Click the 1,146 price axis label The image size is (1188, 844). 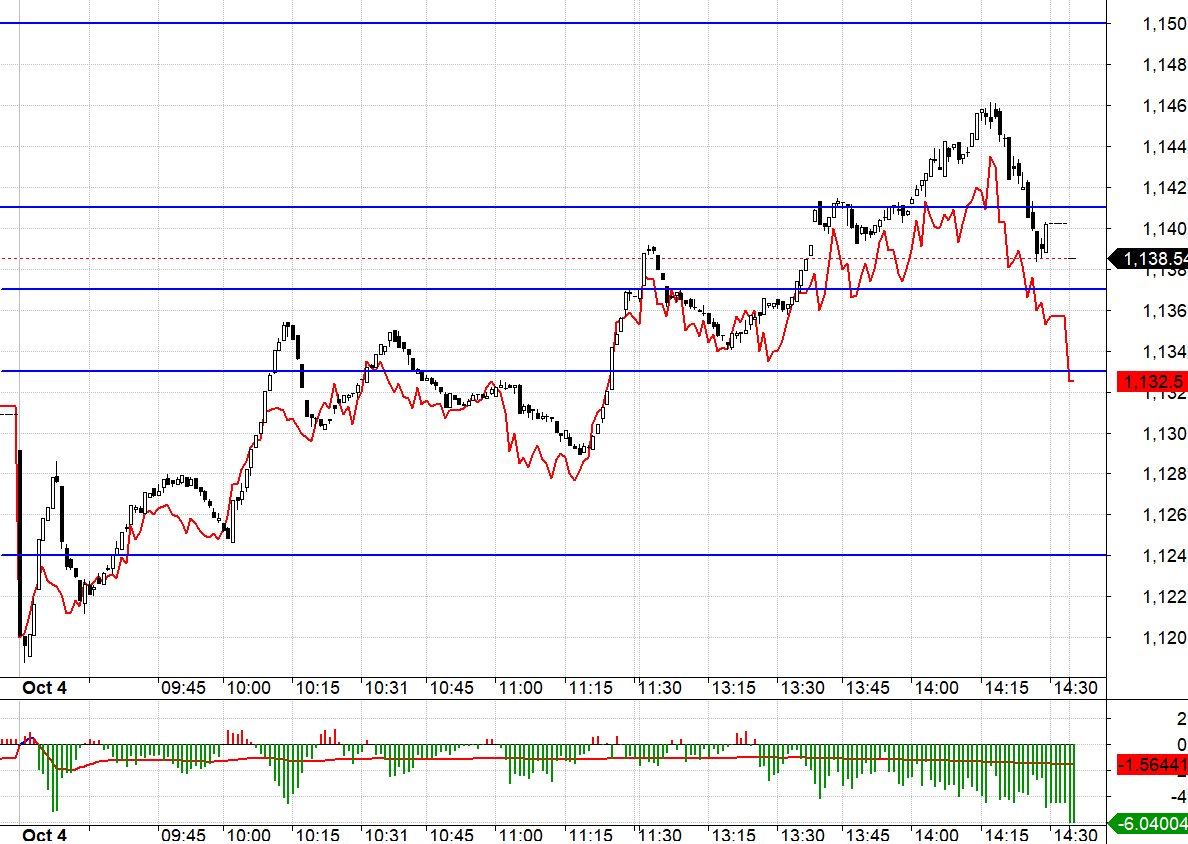click(x=1164, y=105)
